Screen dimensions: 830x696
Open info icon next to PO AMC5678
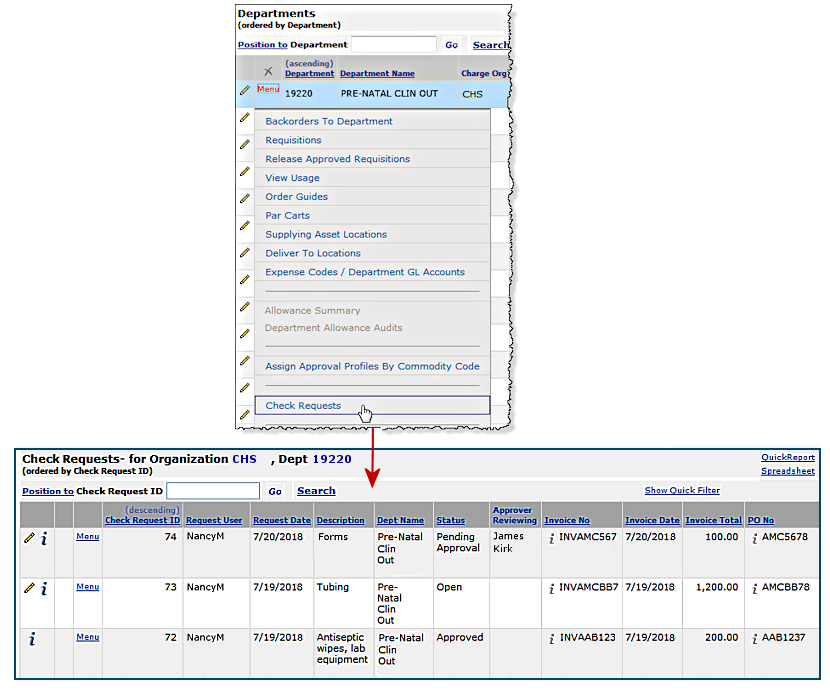754,538
